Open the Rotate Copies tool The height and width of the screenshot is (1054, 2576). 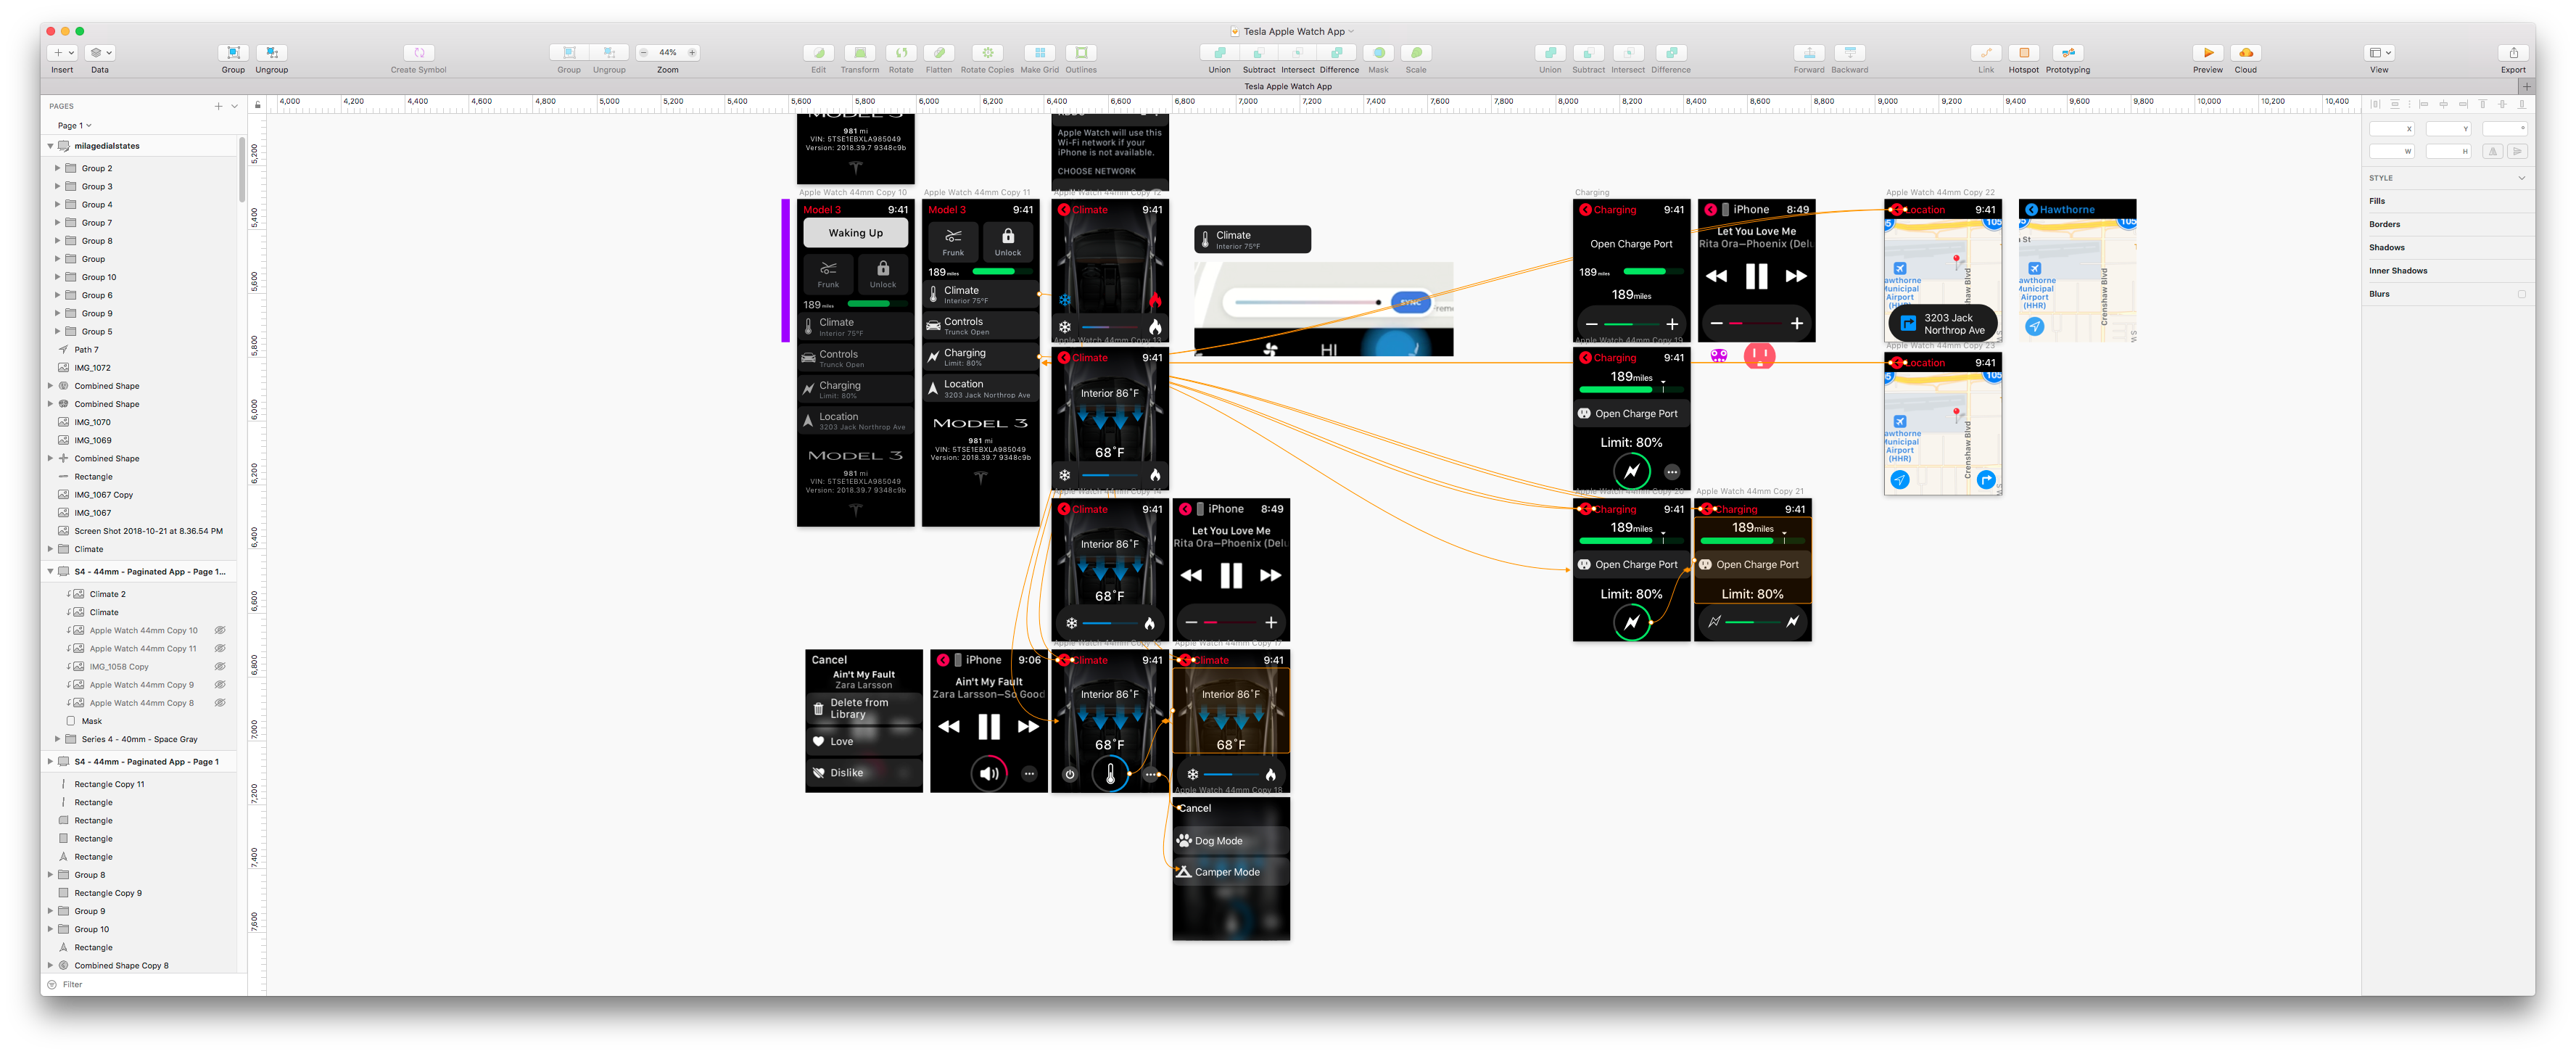click(x=987, y=53)
